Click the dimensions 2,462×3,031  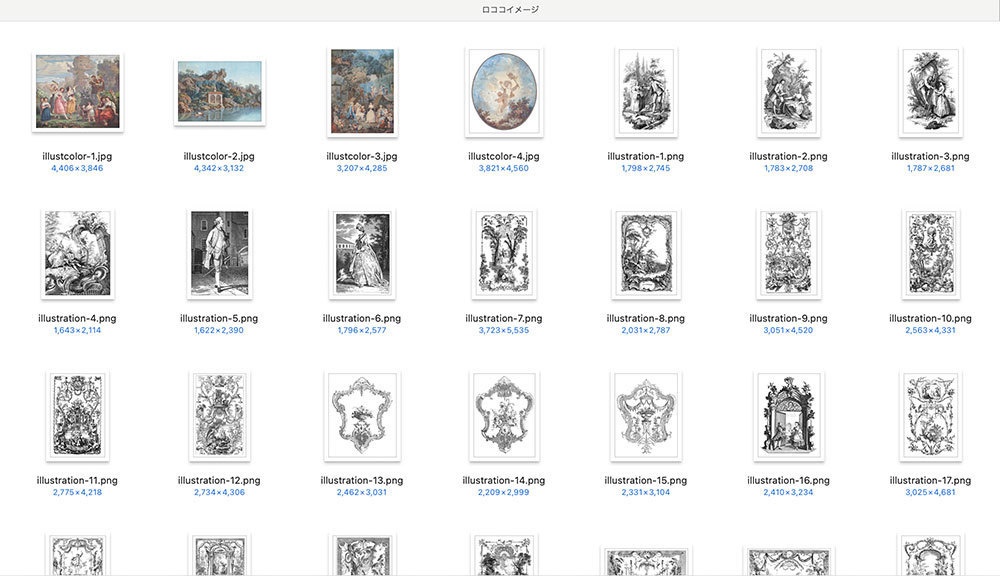click(x=362, y=492)
